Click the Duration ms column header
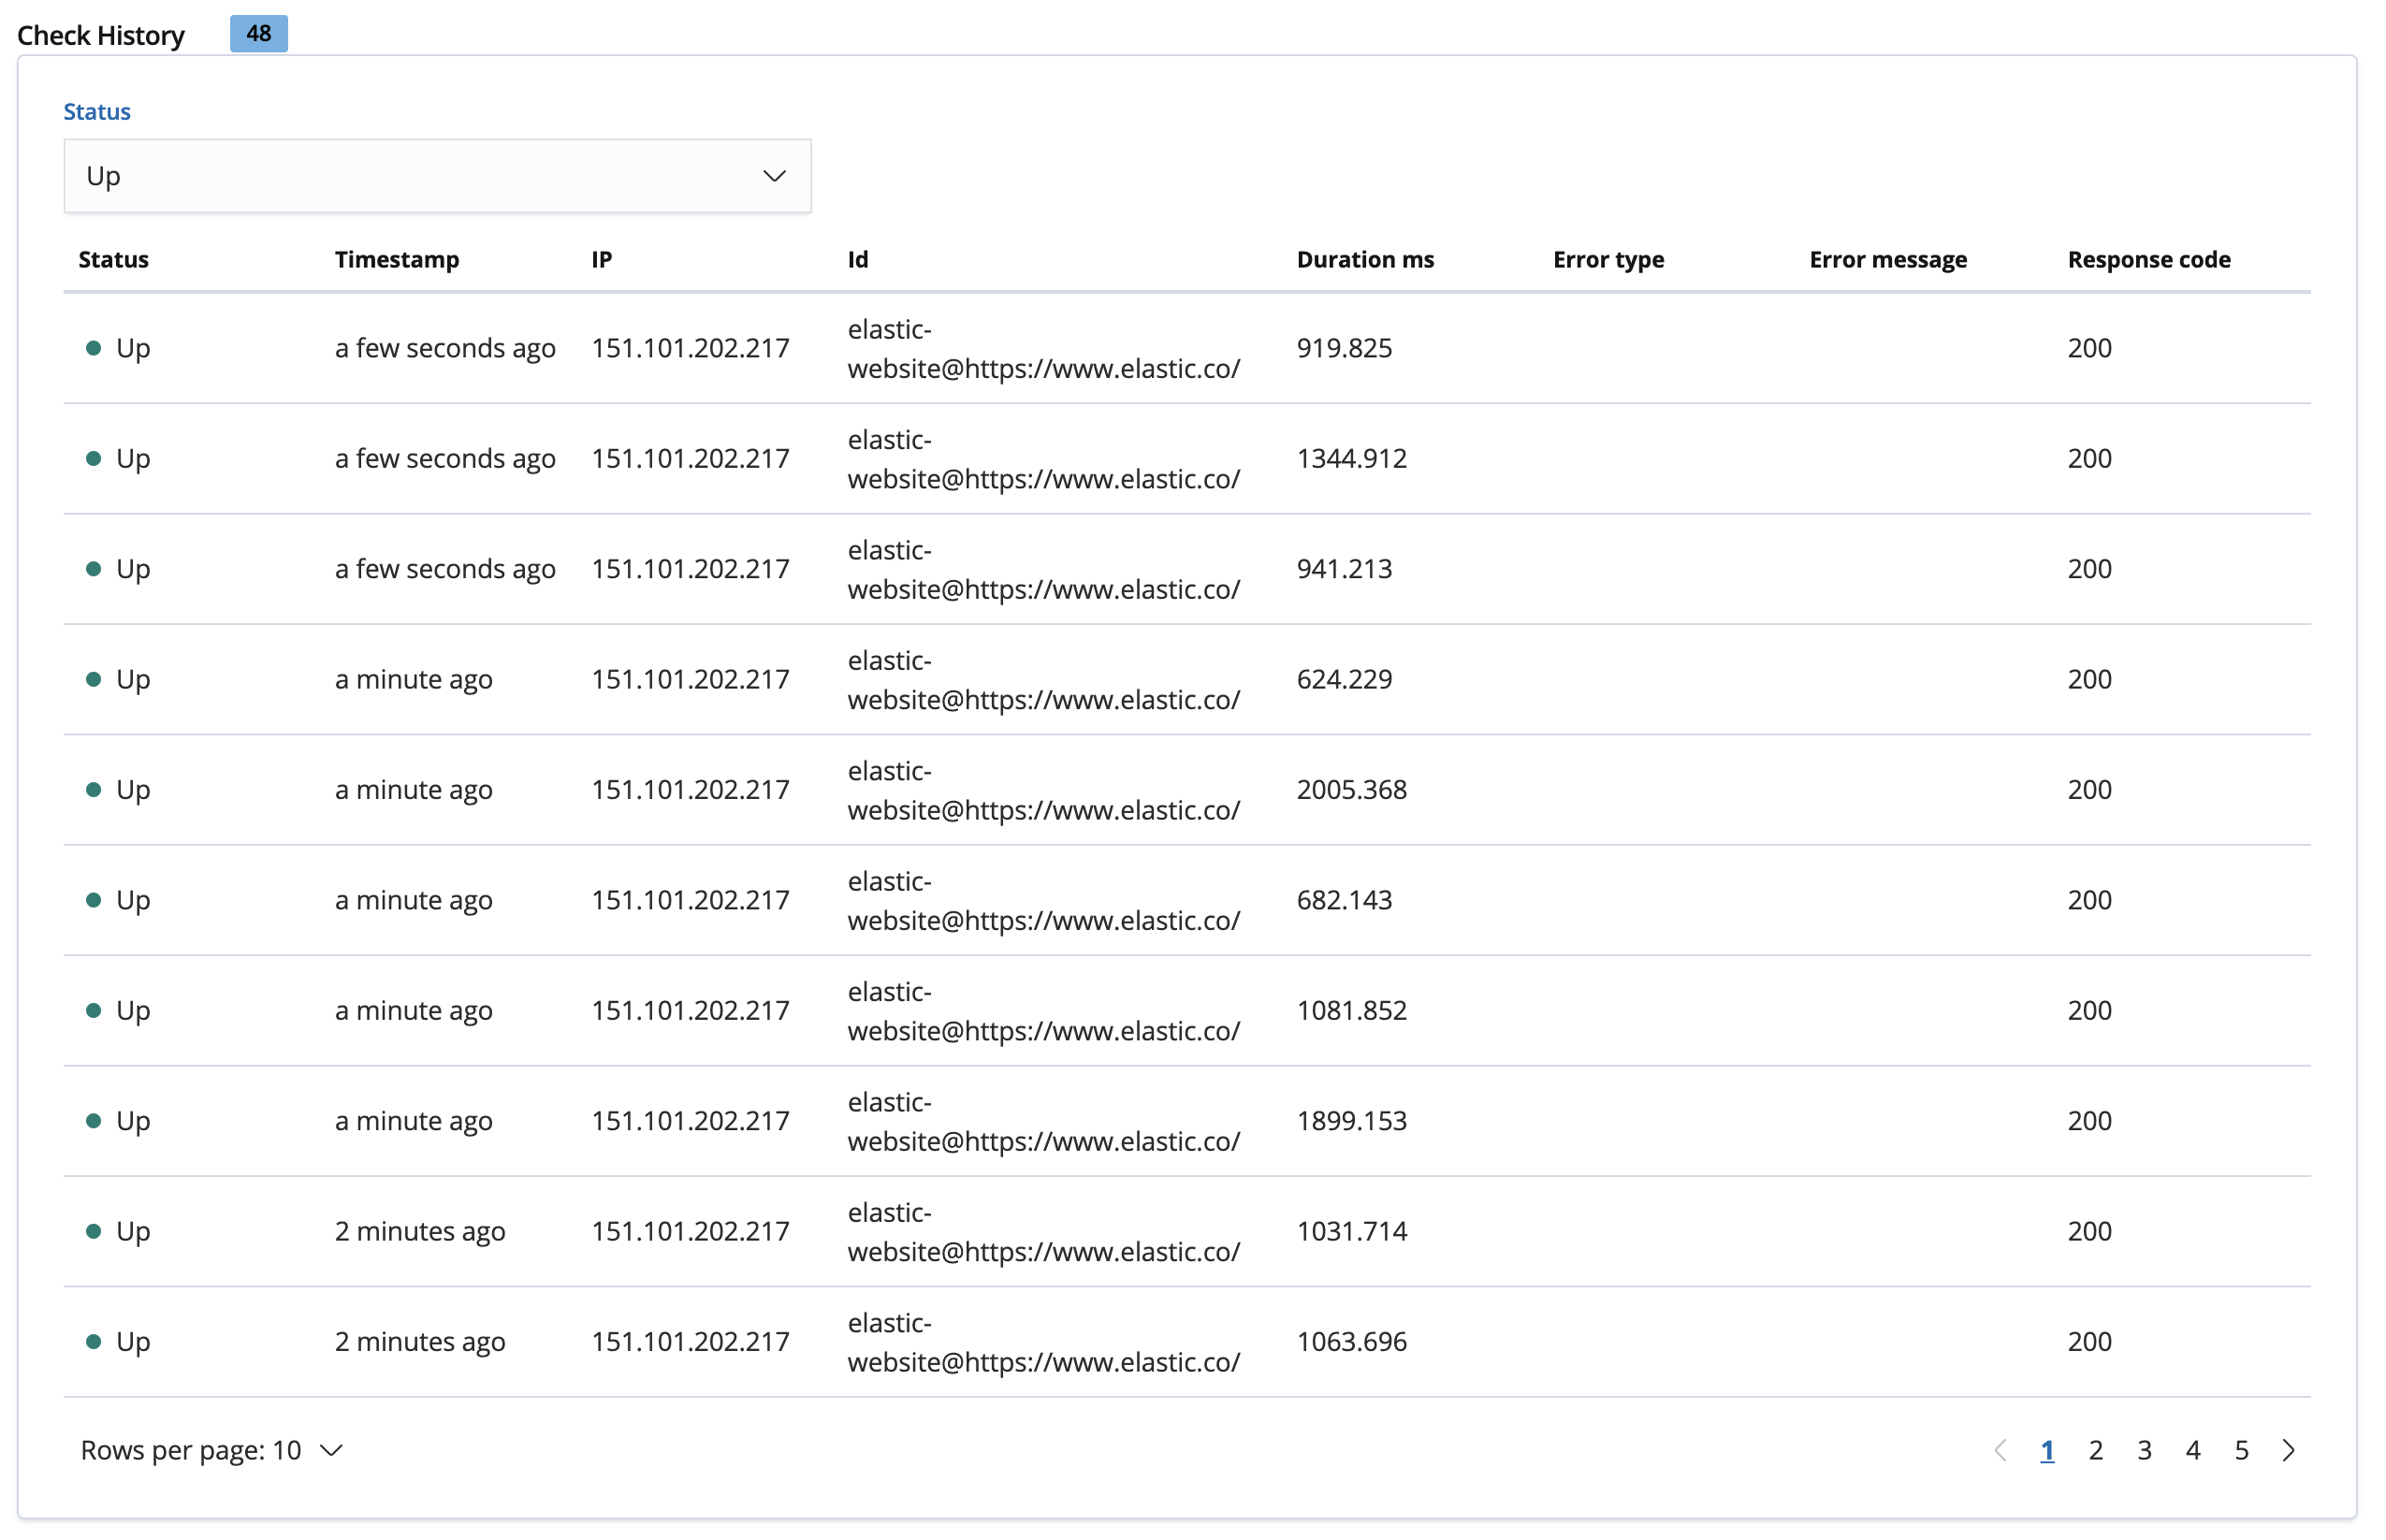 click(1365, 259)
